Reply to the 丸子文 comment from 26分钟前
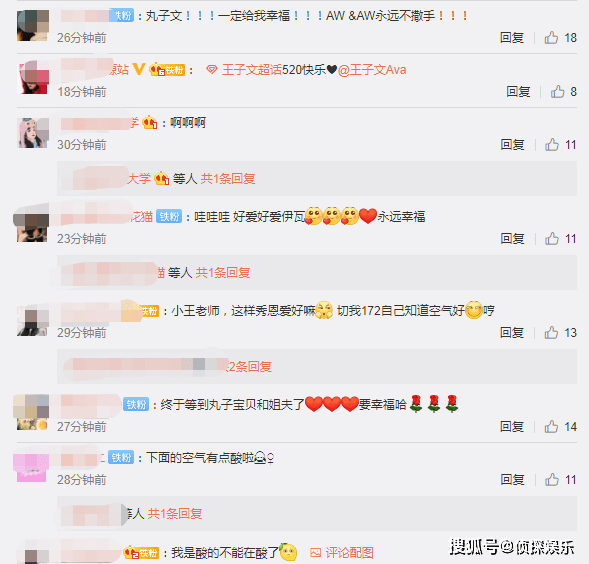This screenshot has height=564, width=589. click(x=512, y=38)
